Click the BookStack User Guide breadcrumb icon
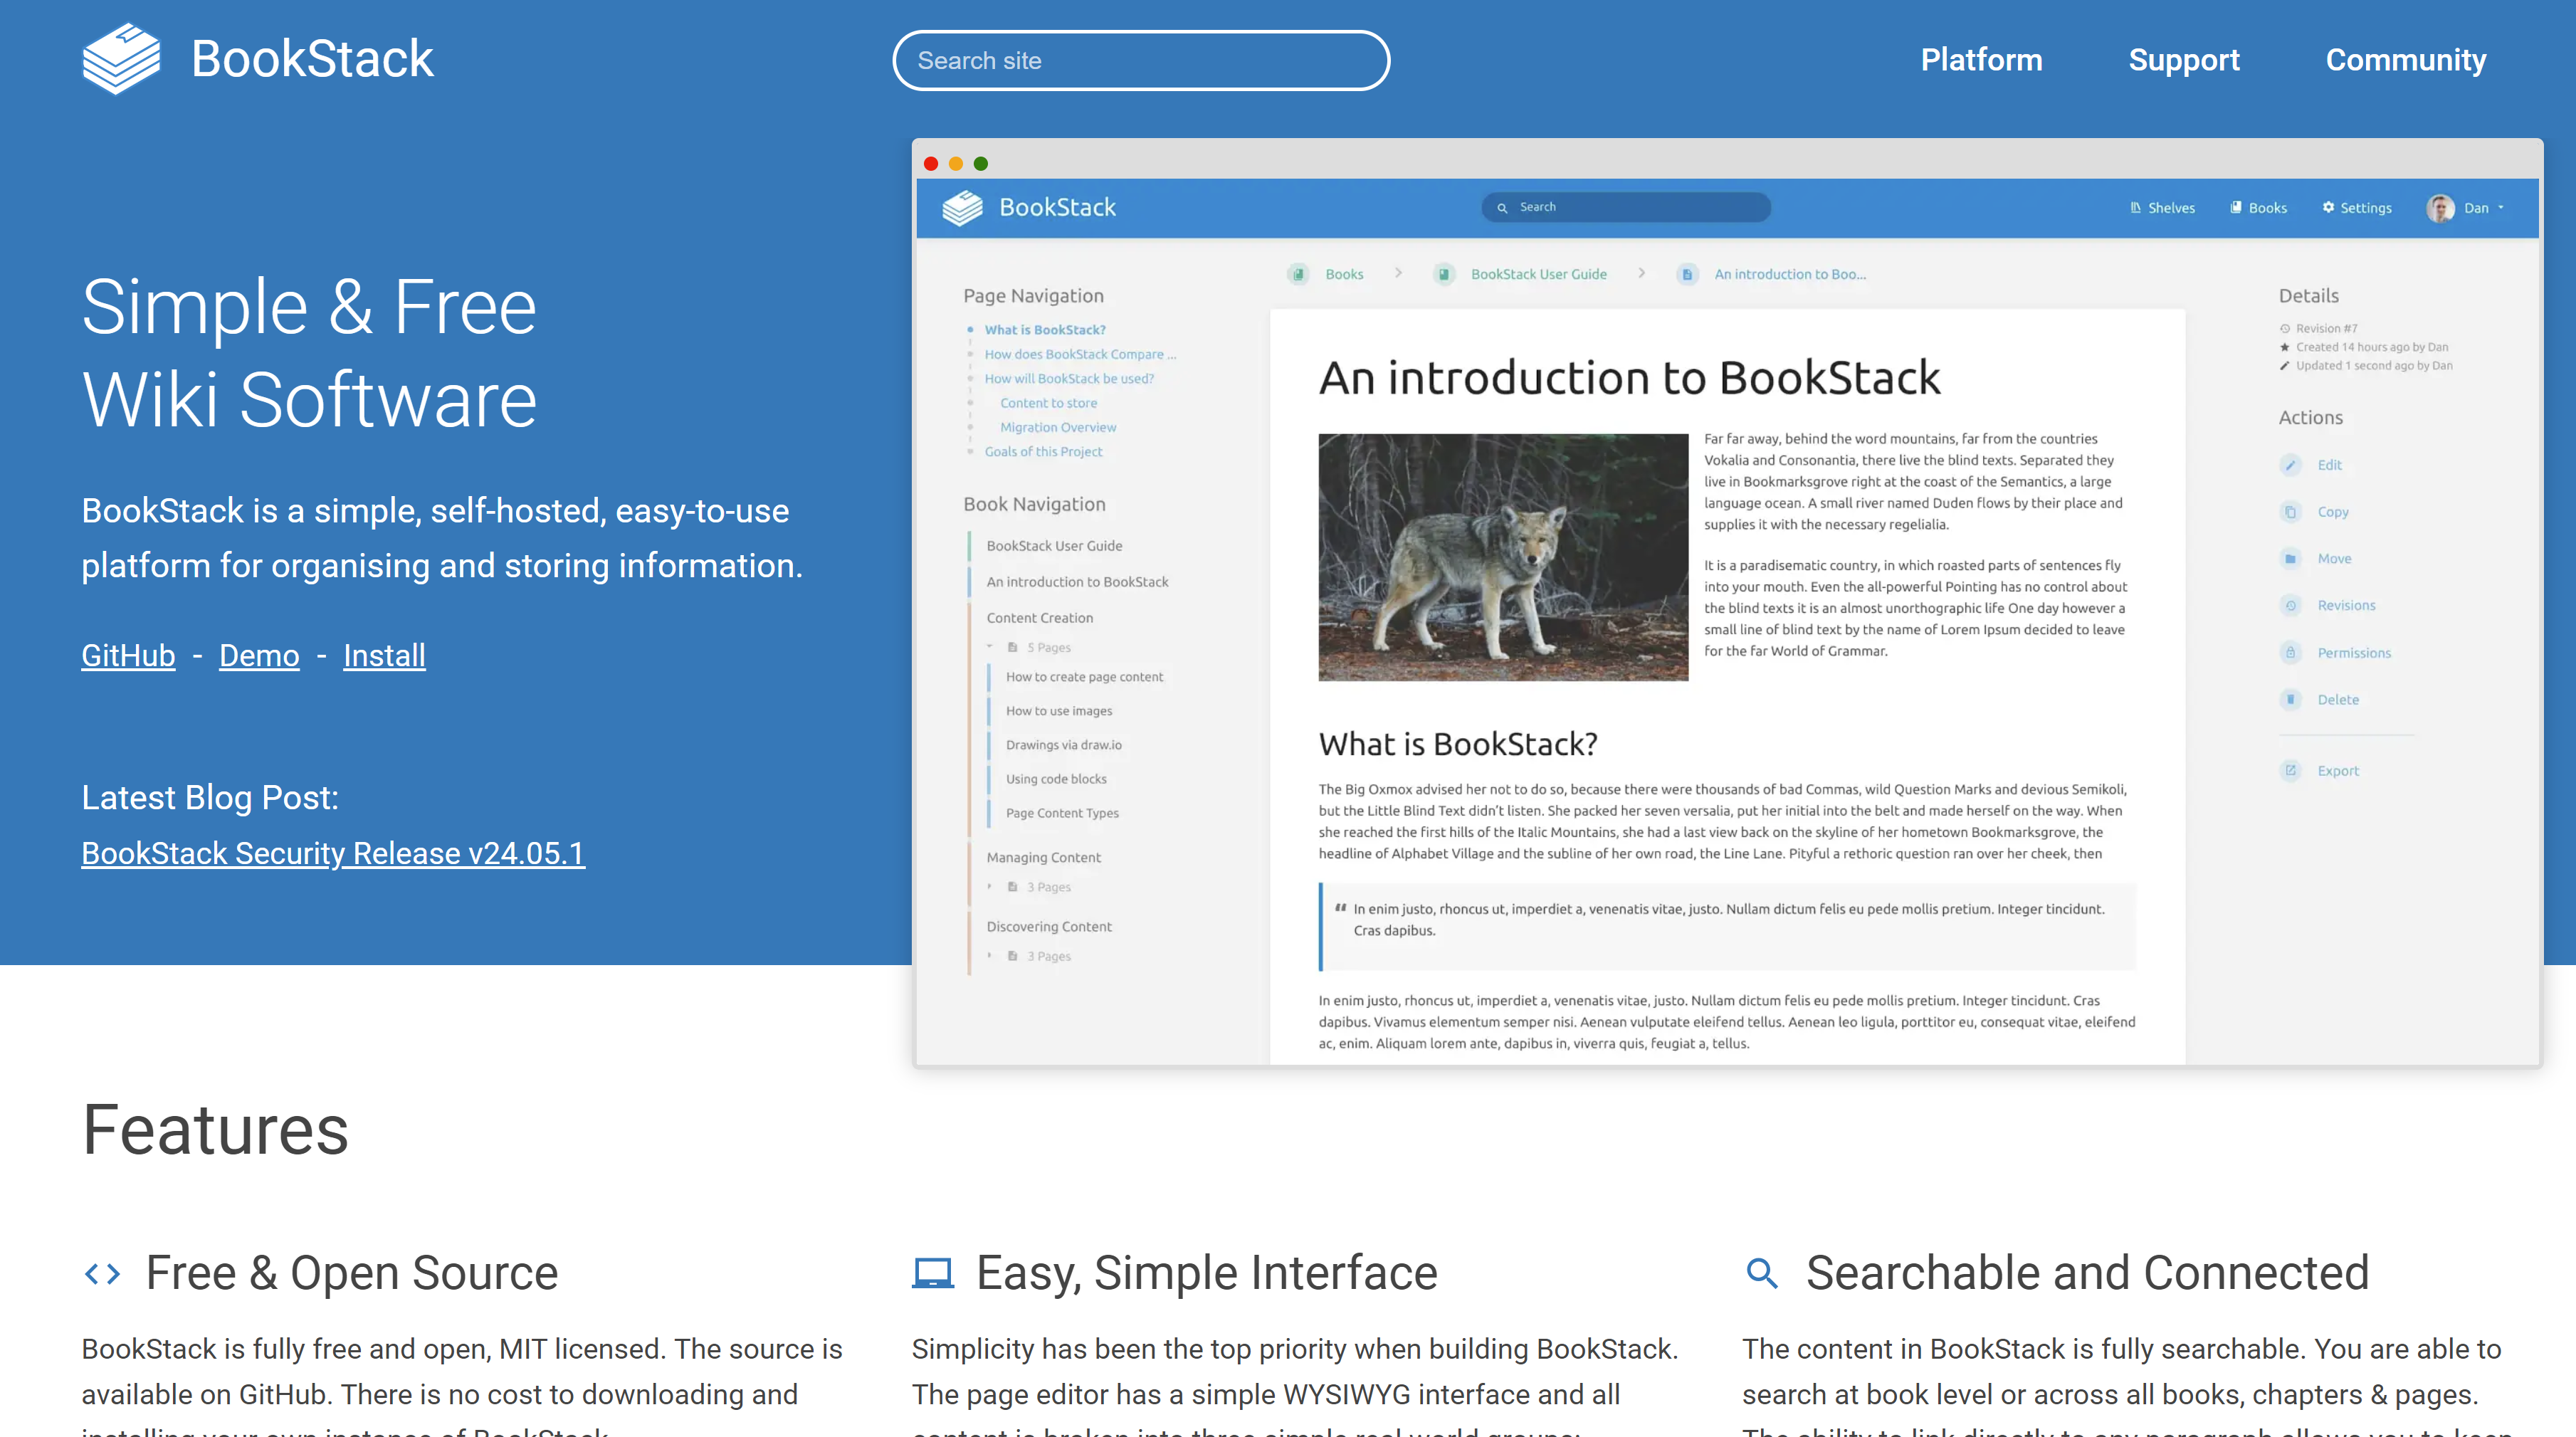The image size is (2576, 1437). tap(1443, 274)
